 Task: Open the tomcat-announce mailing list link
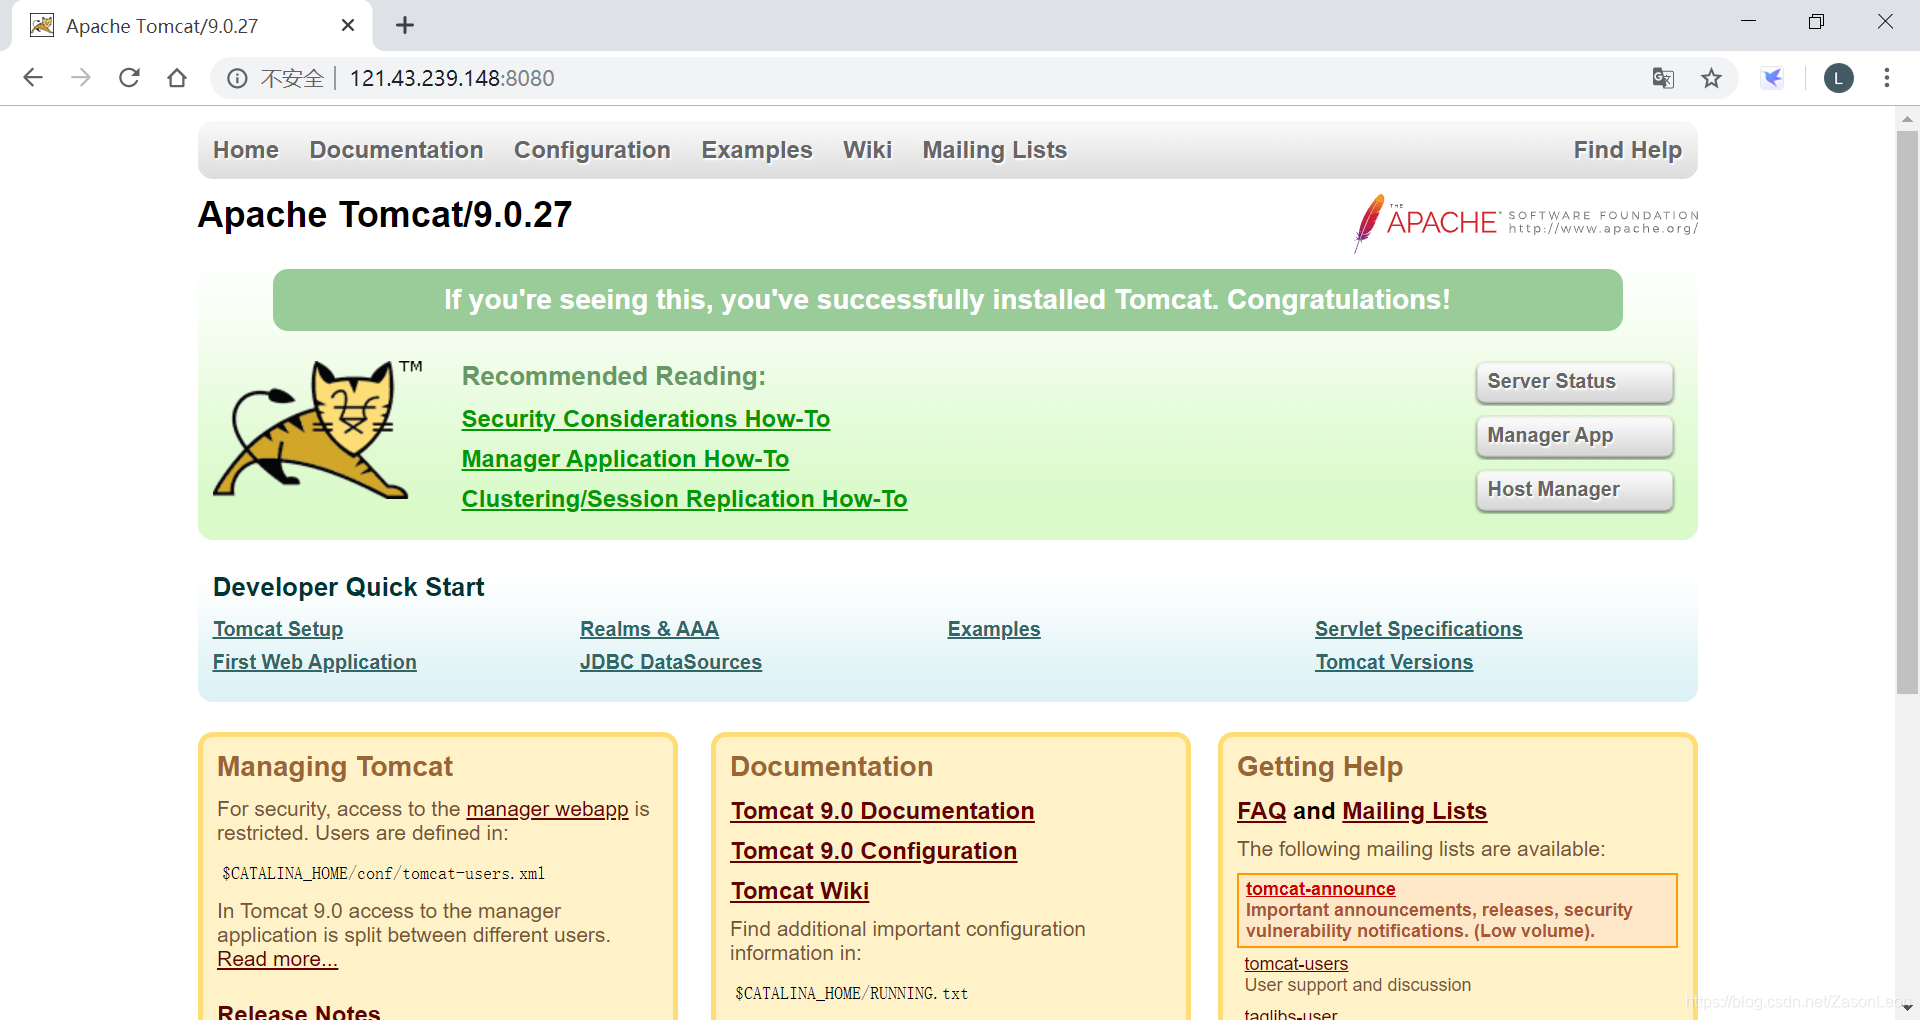pos(1320,889)
